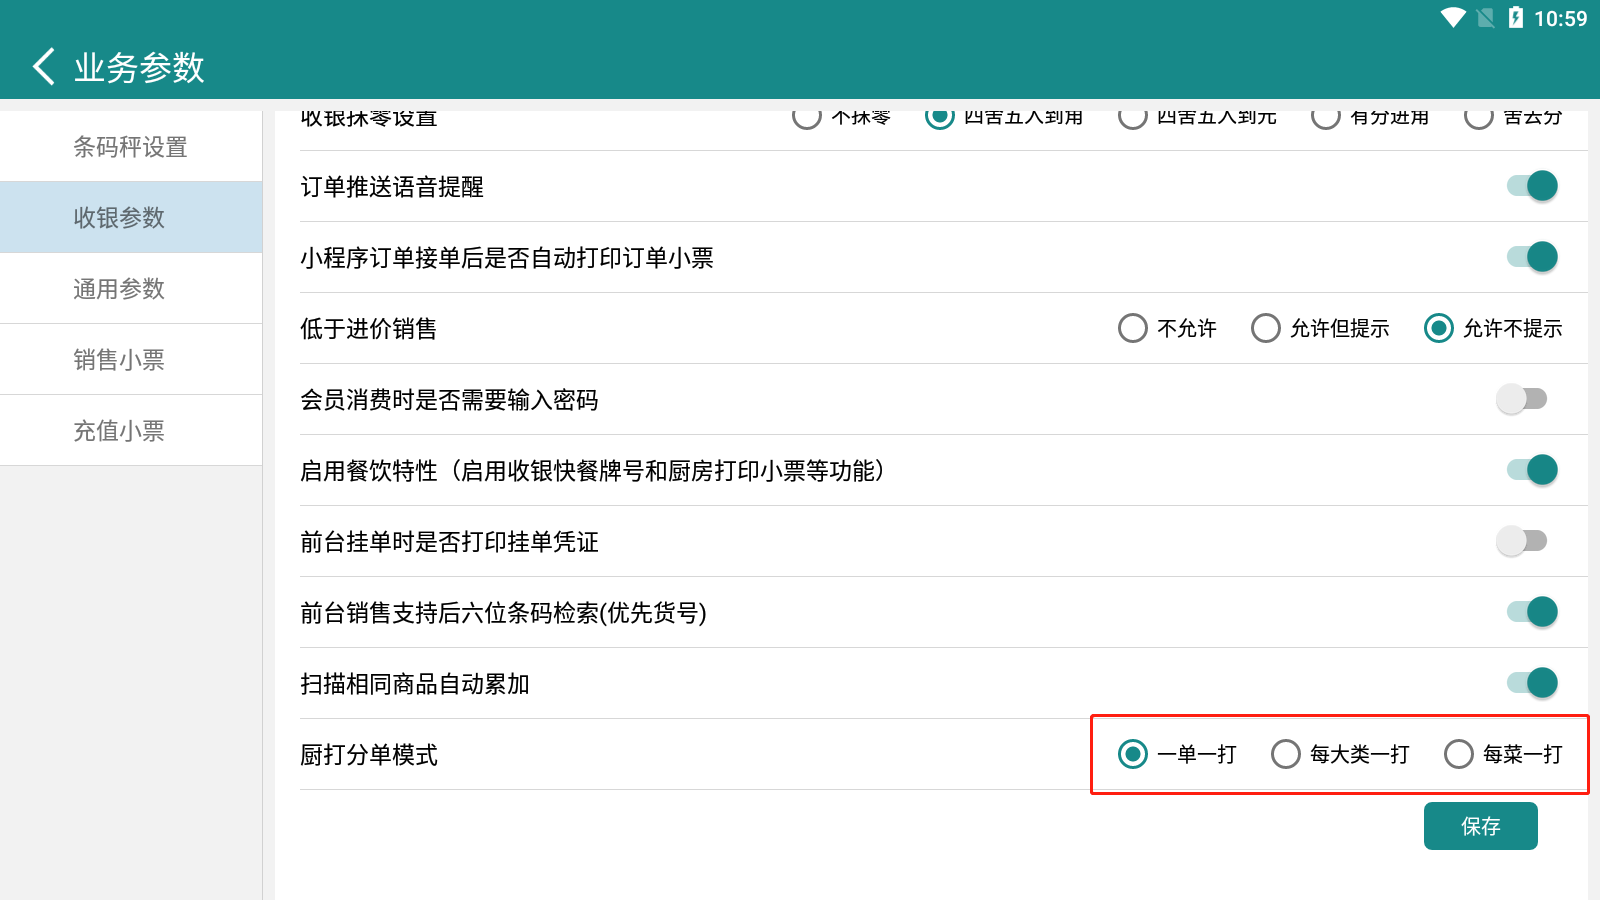Click the back arrow beside 业务参数
Viewport: 1600px width, 900px height.
point(44,67)
